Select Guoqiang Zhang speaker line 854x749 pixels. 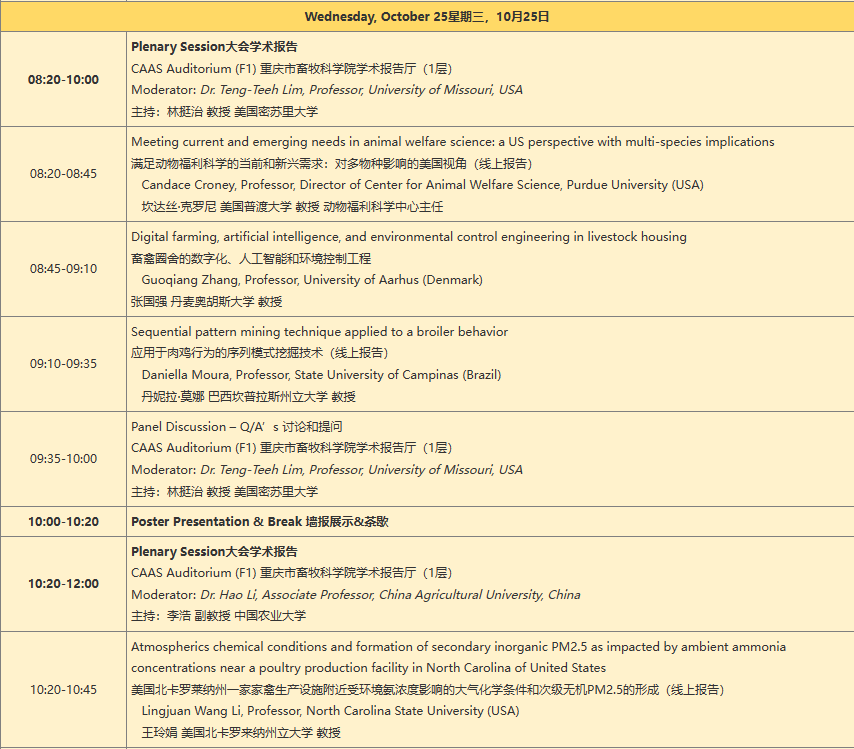(x=312, y=280)
